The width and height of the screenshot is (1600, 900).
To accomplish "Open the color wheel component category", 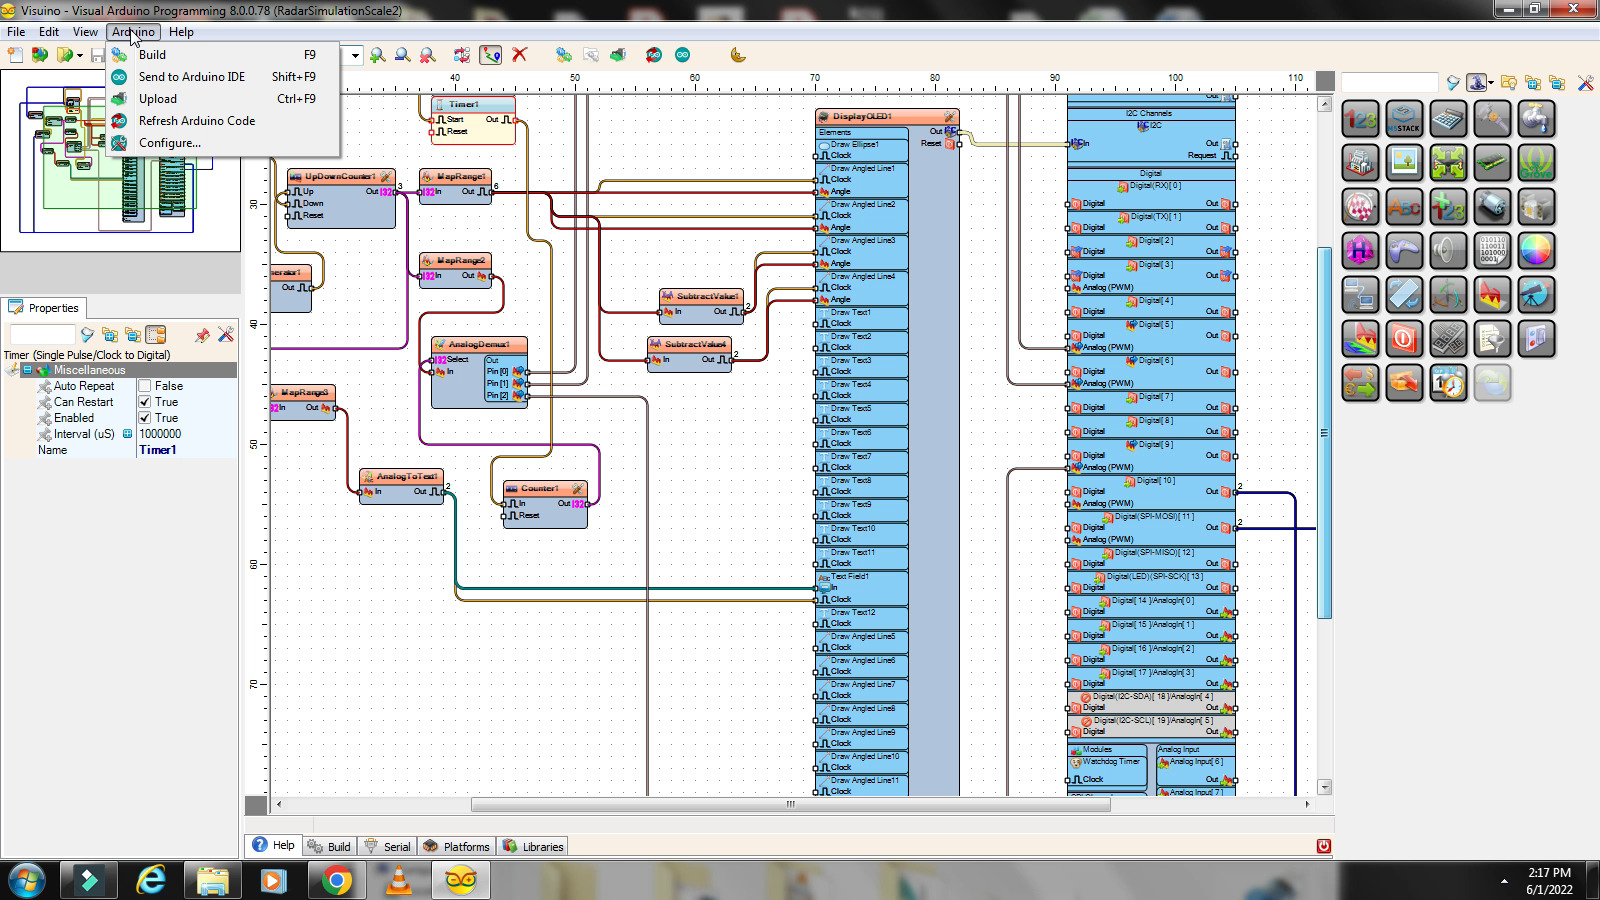I will coord(1536,251).
